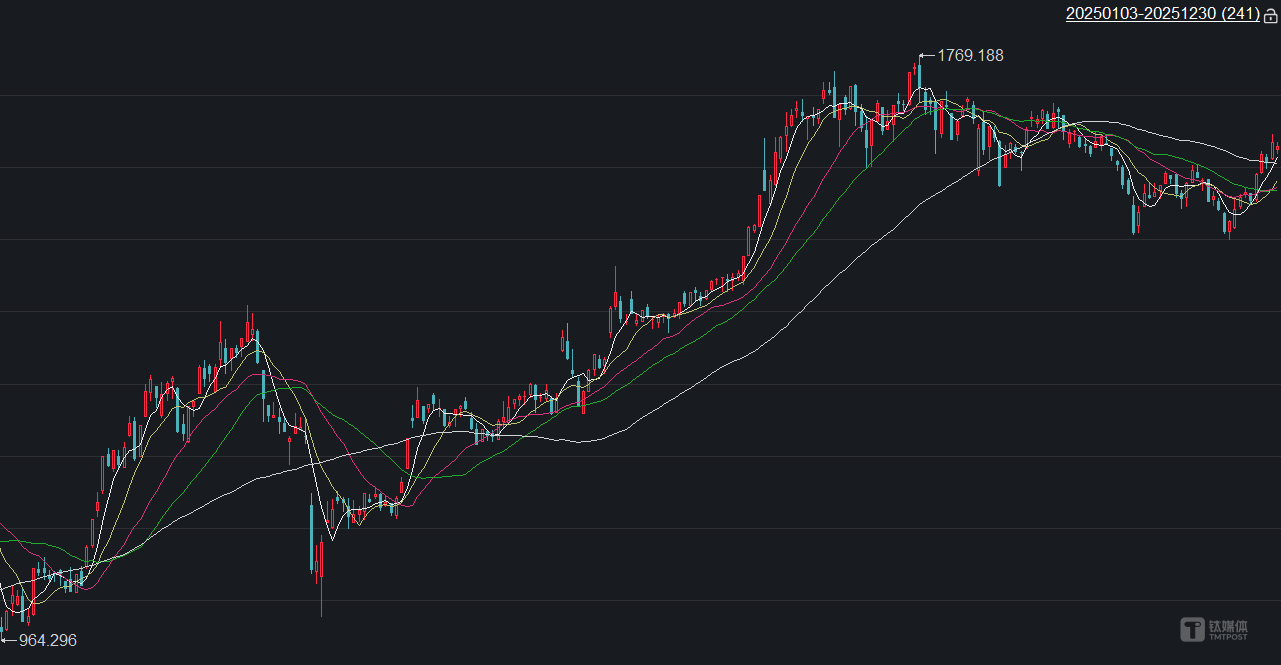
Task: Select the 964.296 lowest price label
Action: coord(48,640)
